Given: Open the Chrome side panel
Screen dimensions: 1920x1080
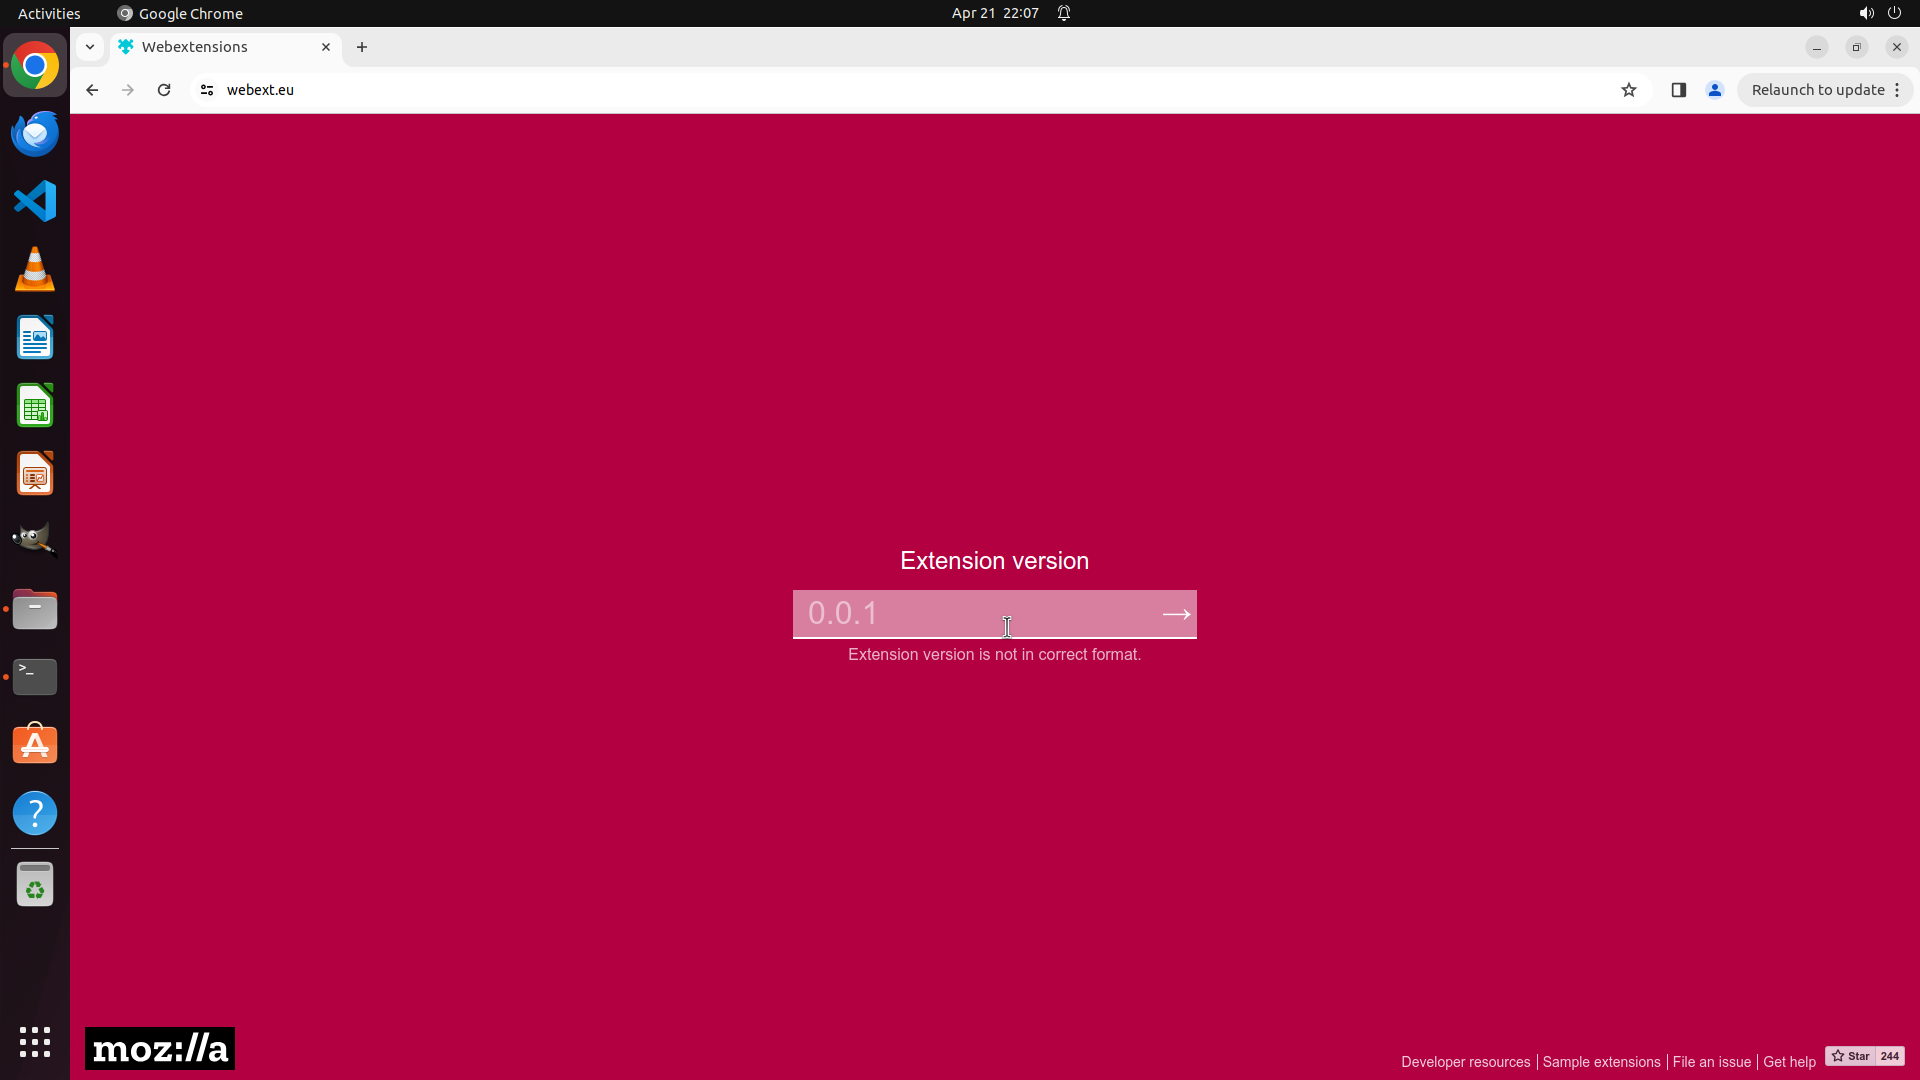Looking at the screenshot, I should pyautogui.click(x=1679, y=90).
